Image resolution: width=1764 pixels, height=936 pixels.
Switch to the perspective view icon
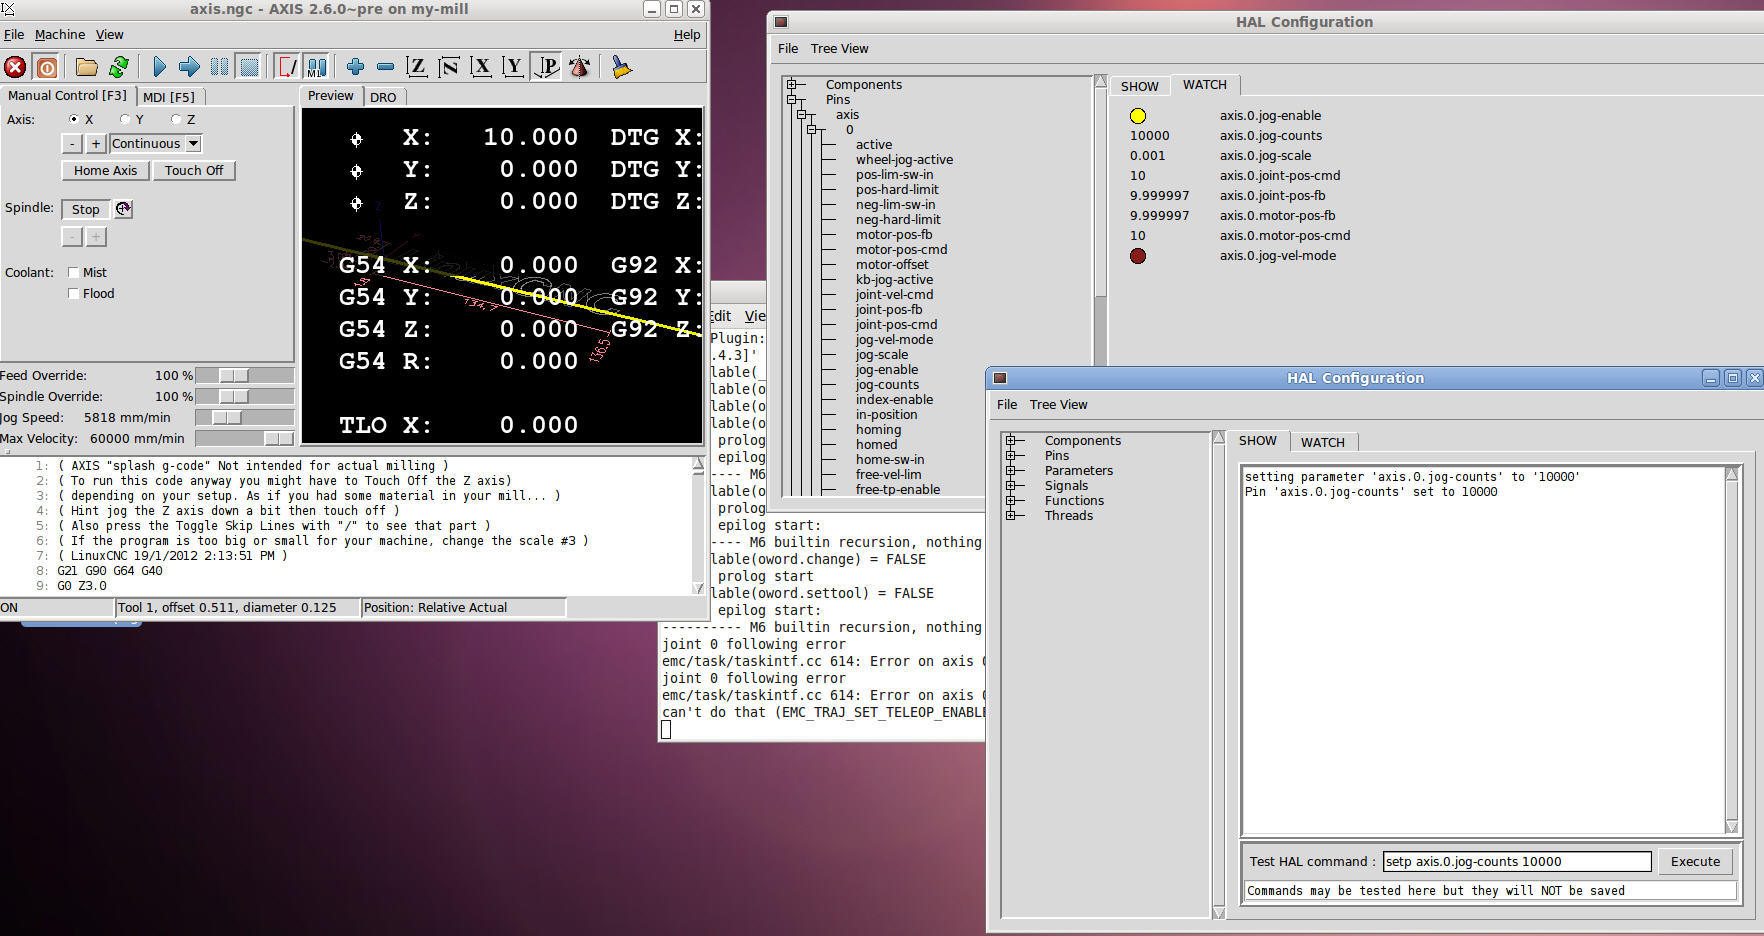click(x=546, y=67)
